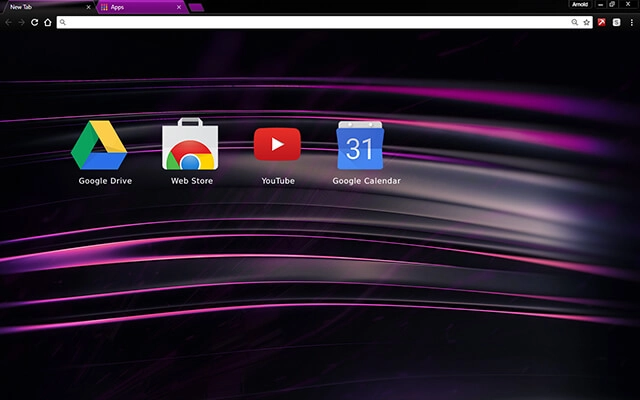The image size is (640, 400).
Task: Open the Chrome three-dot menu
Action: 631,22
